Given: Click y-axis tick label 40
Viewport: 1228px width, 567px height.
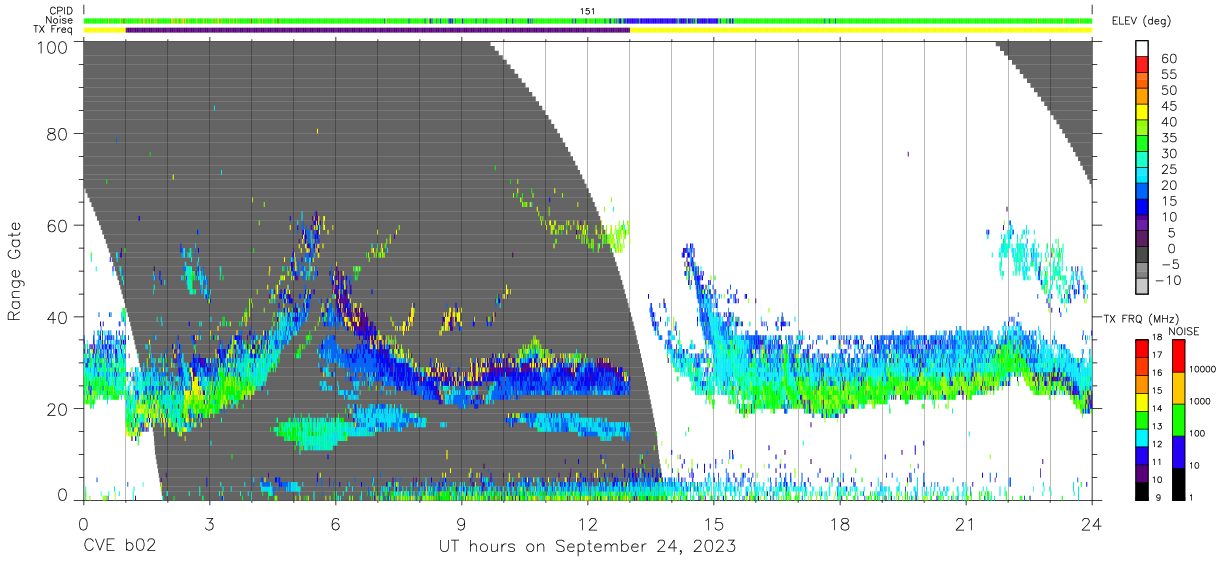Looking at the screenshot, I should (59, 318).
